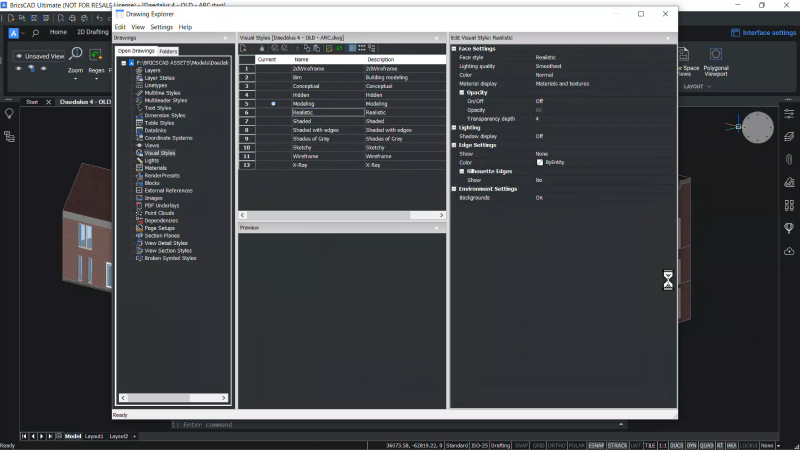
Task: Click the ribbon search magnifier icon
Action: coord(35,33)
